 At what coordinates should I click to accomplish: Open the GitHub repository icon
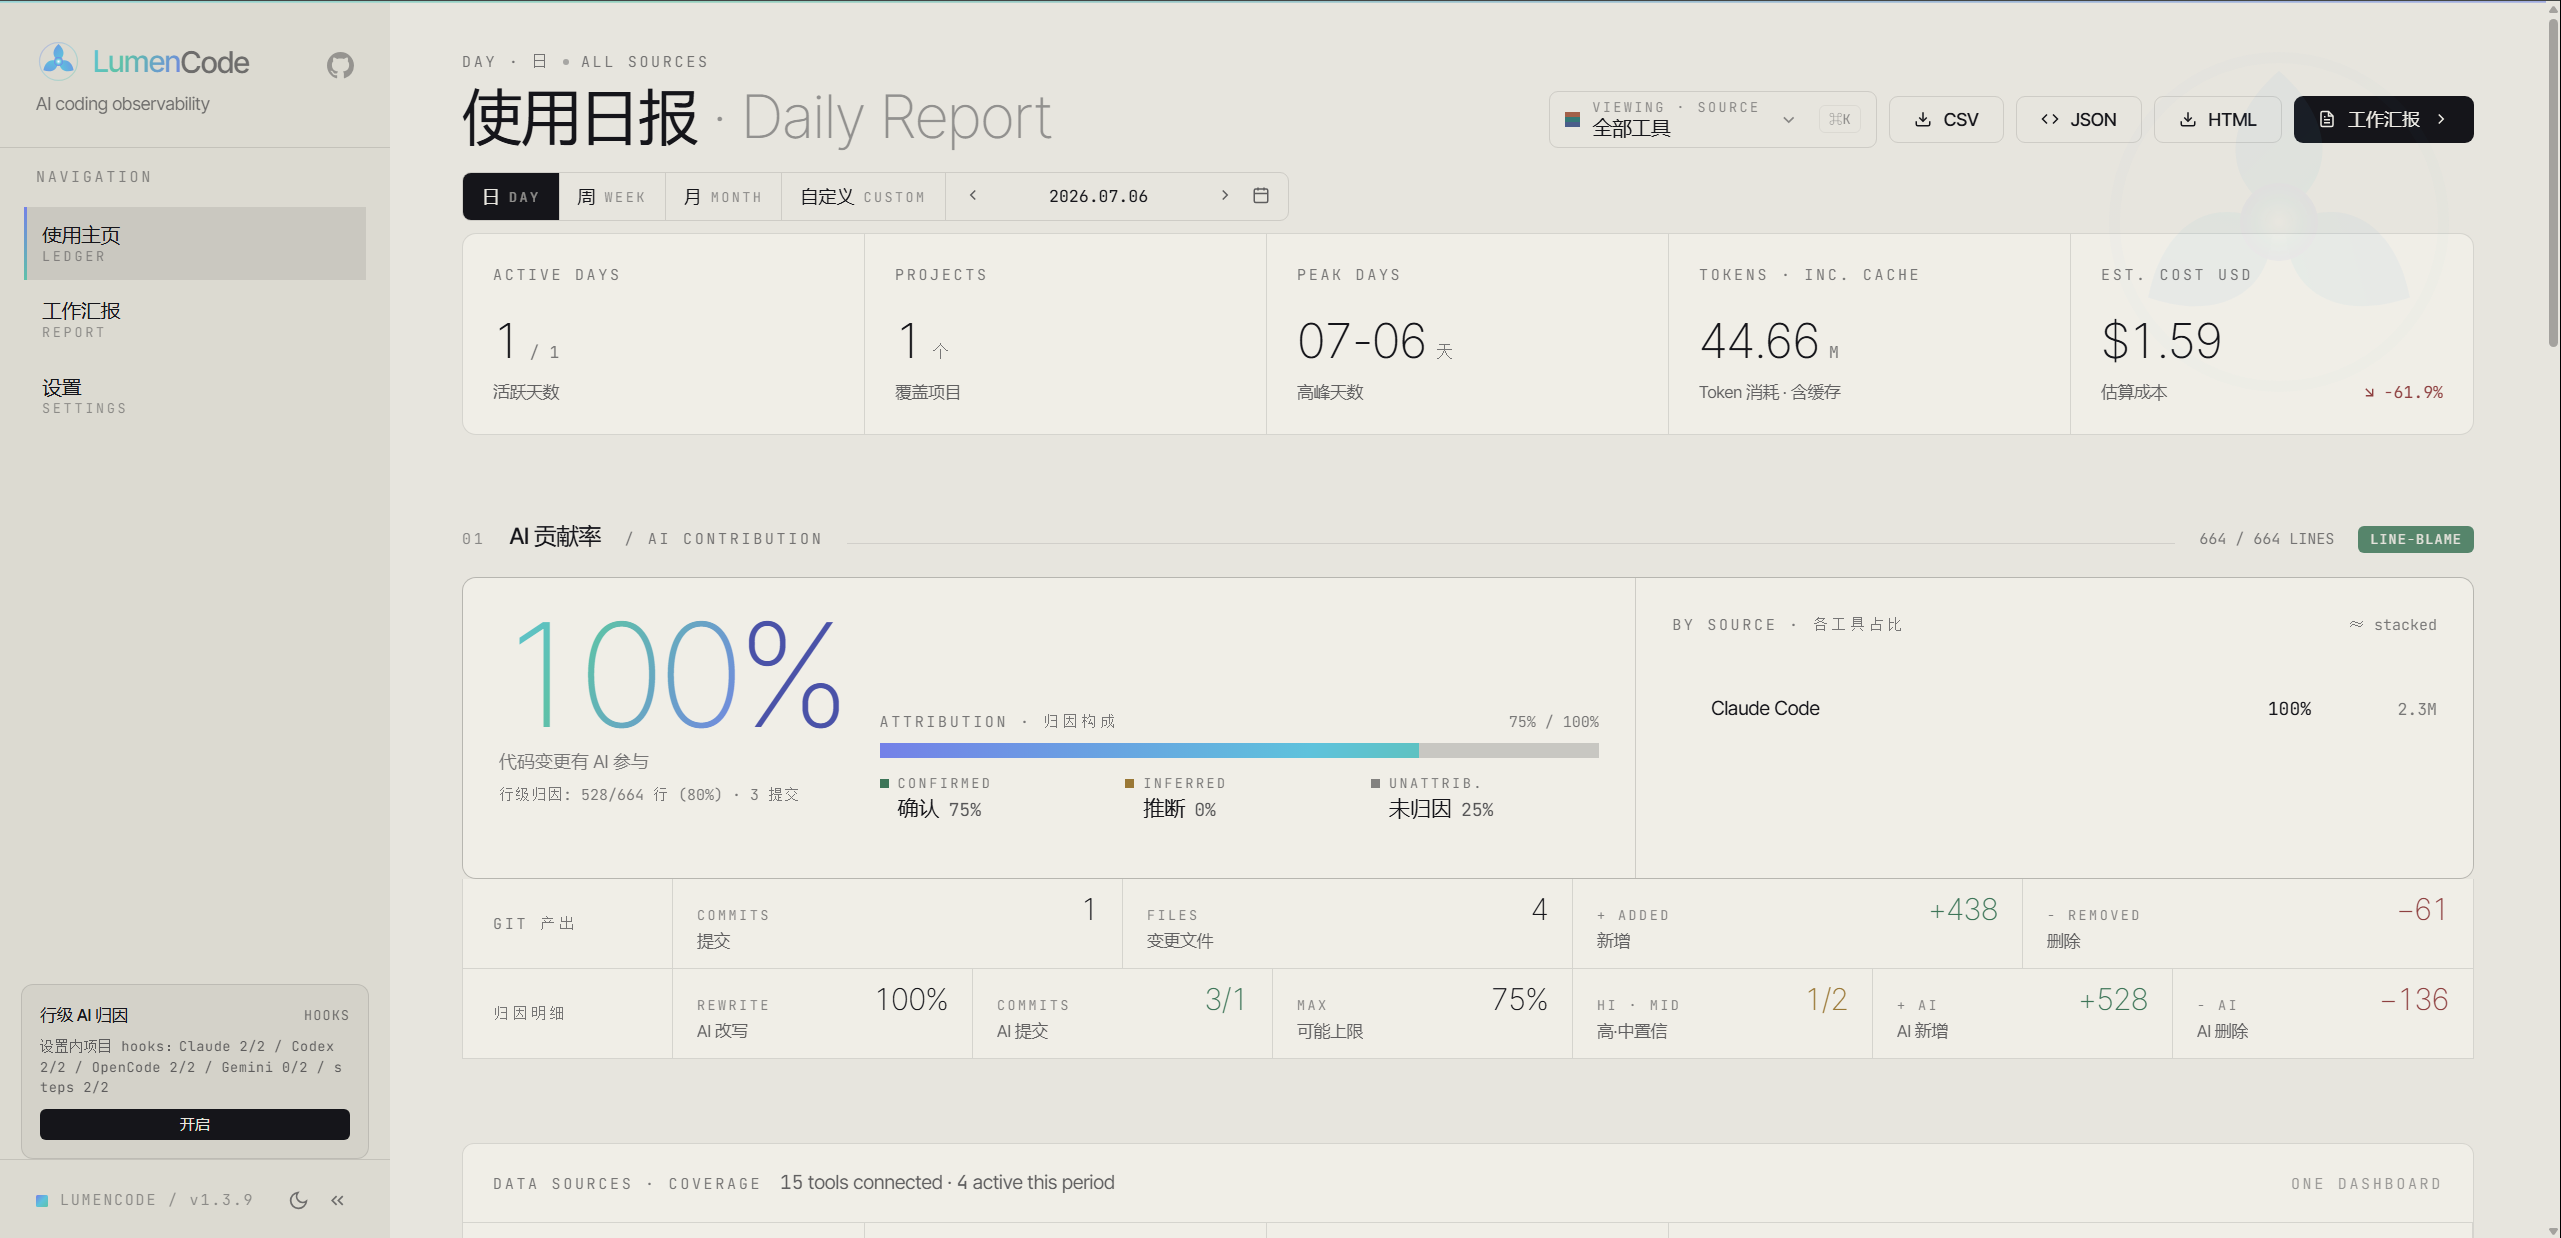(x=340, y=66)
